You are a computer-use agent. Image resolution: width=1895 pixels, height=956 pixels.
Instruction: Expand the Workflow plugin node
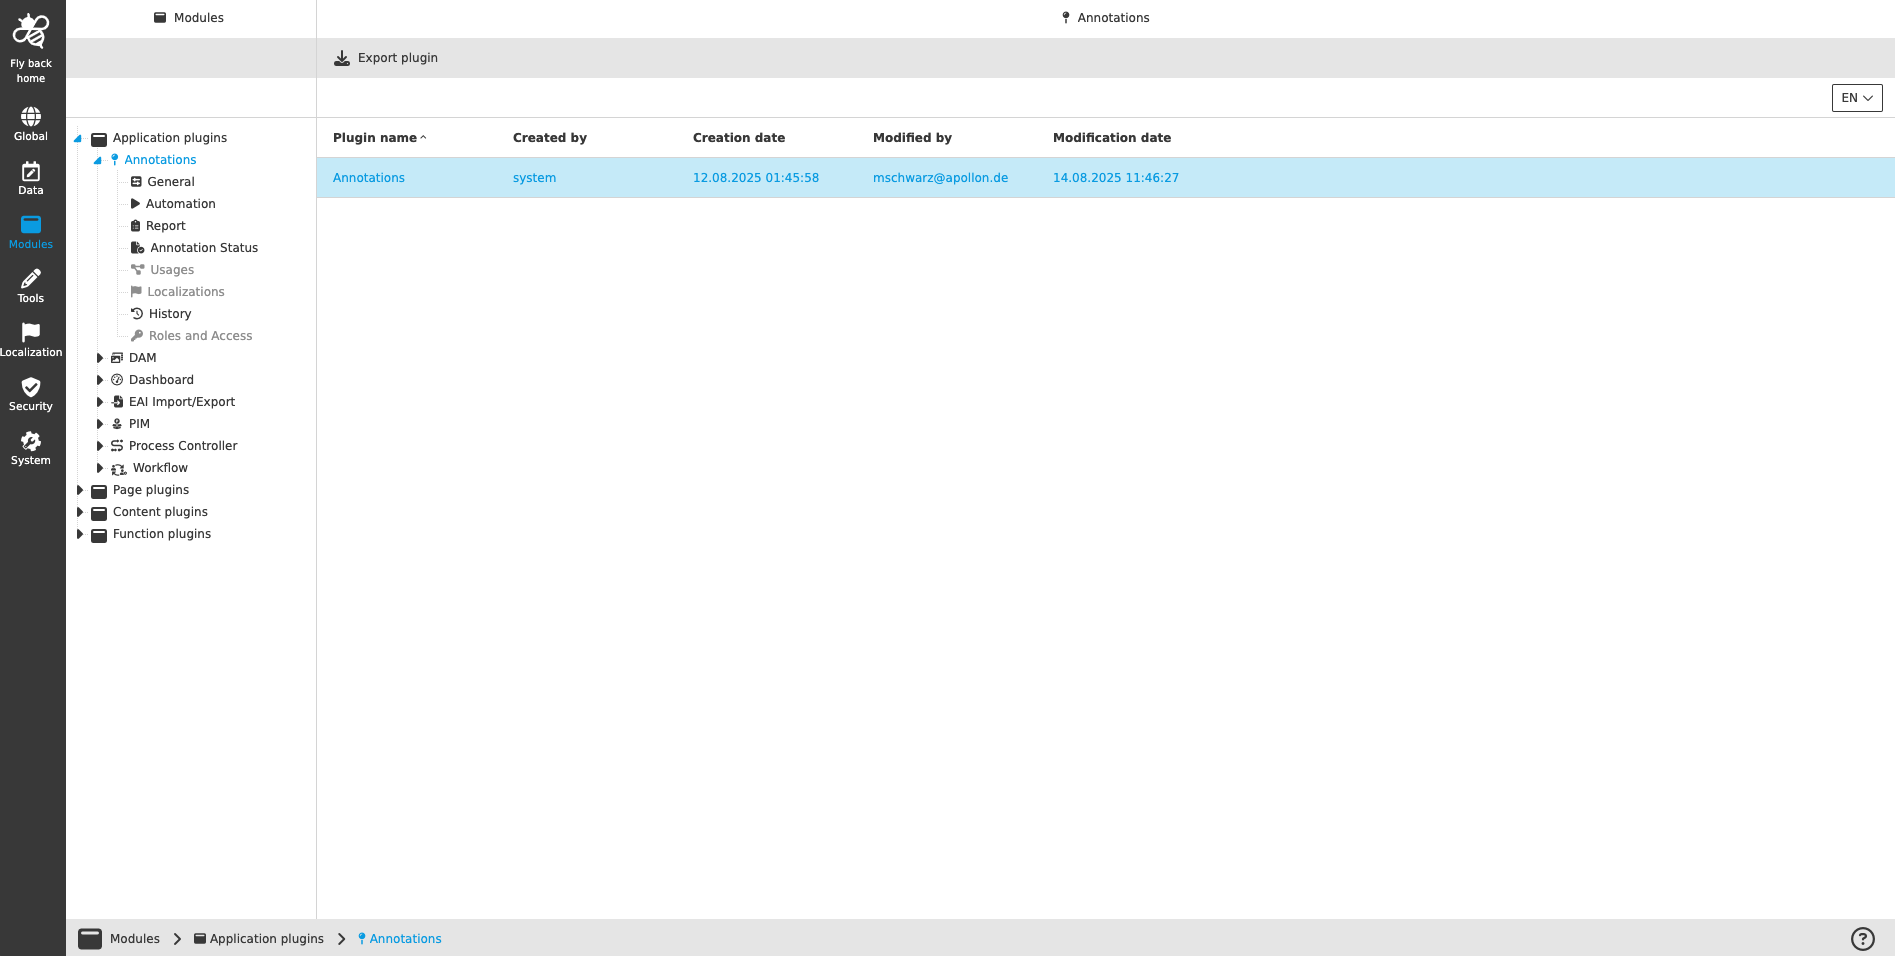100,467
